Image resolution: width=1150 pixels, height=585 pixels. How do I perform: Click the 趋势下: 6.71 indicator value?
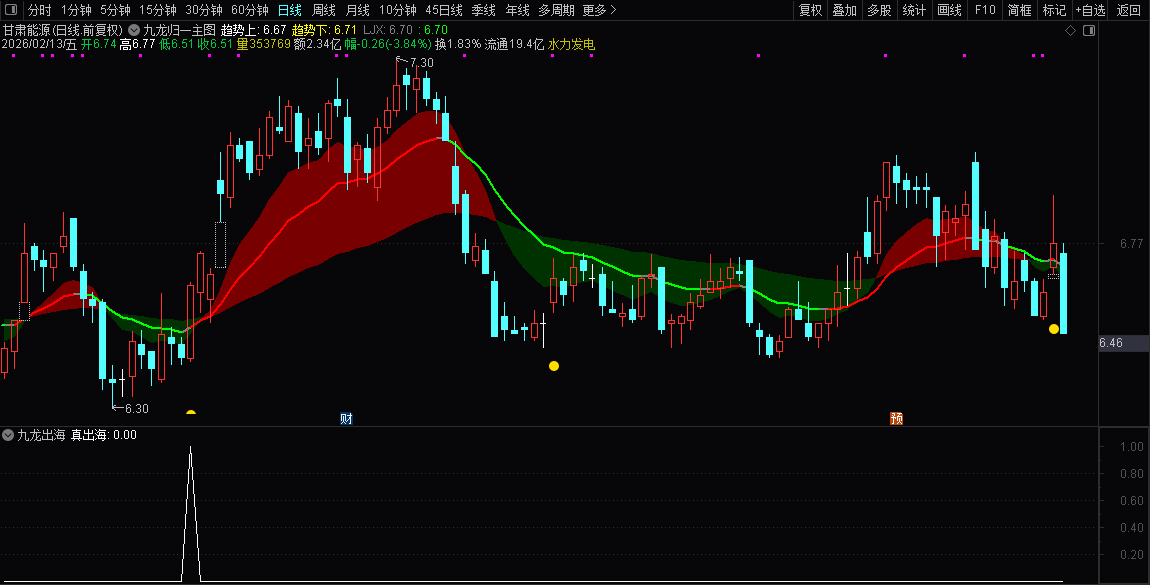pyautogui.click(x=324, y=30)
